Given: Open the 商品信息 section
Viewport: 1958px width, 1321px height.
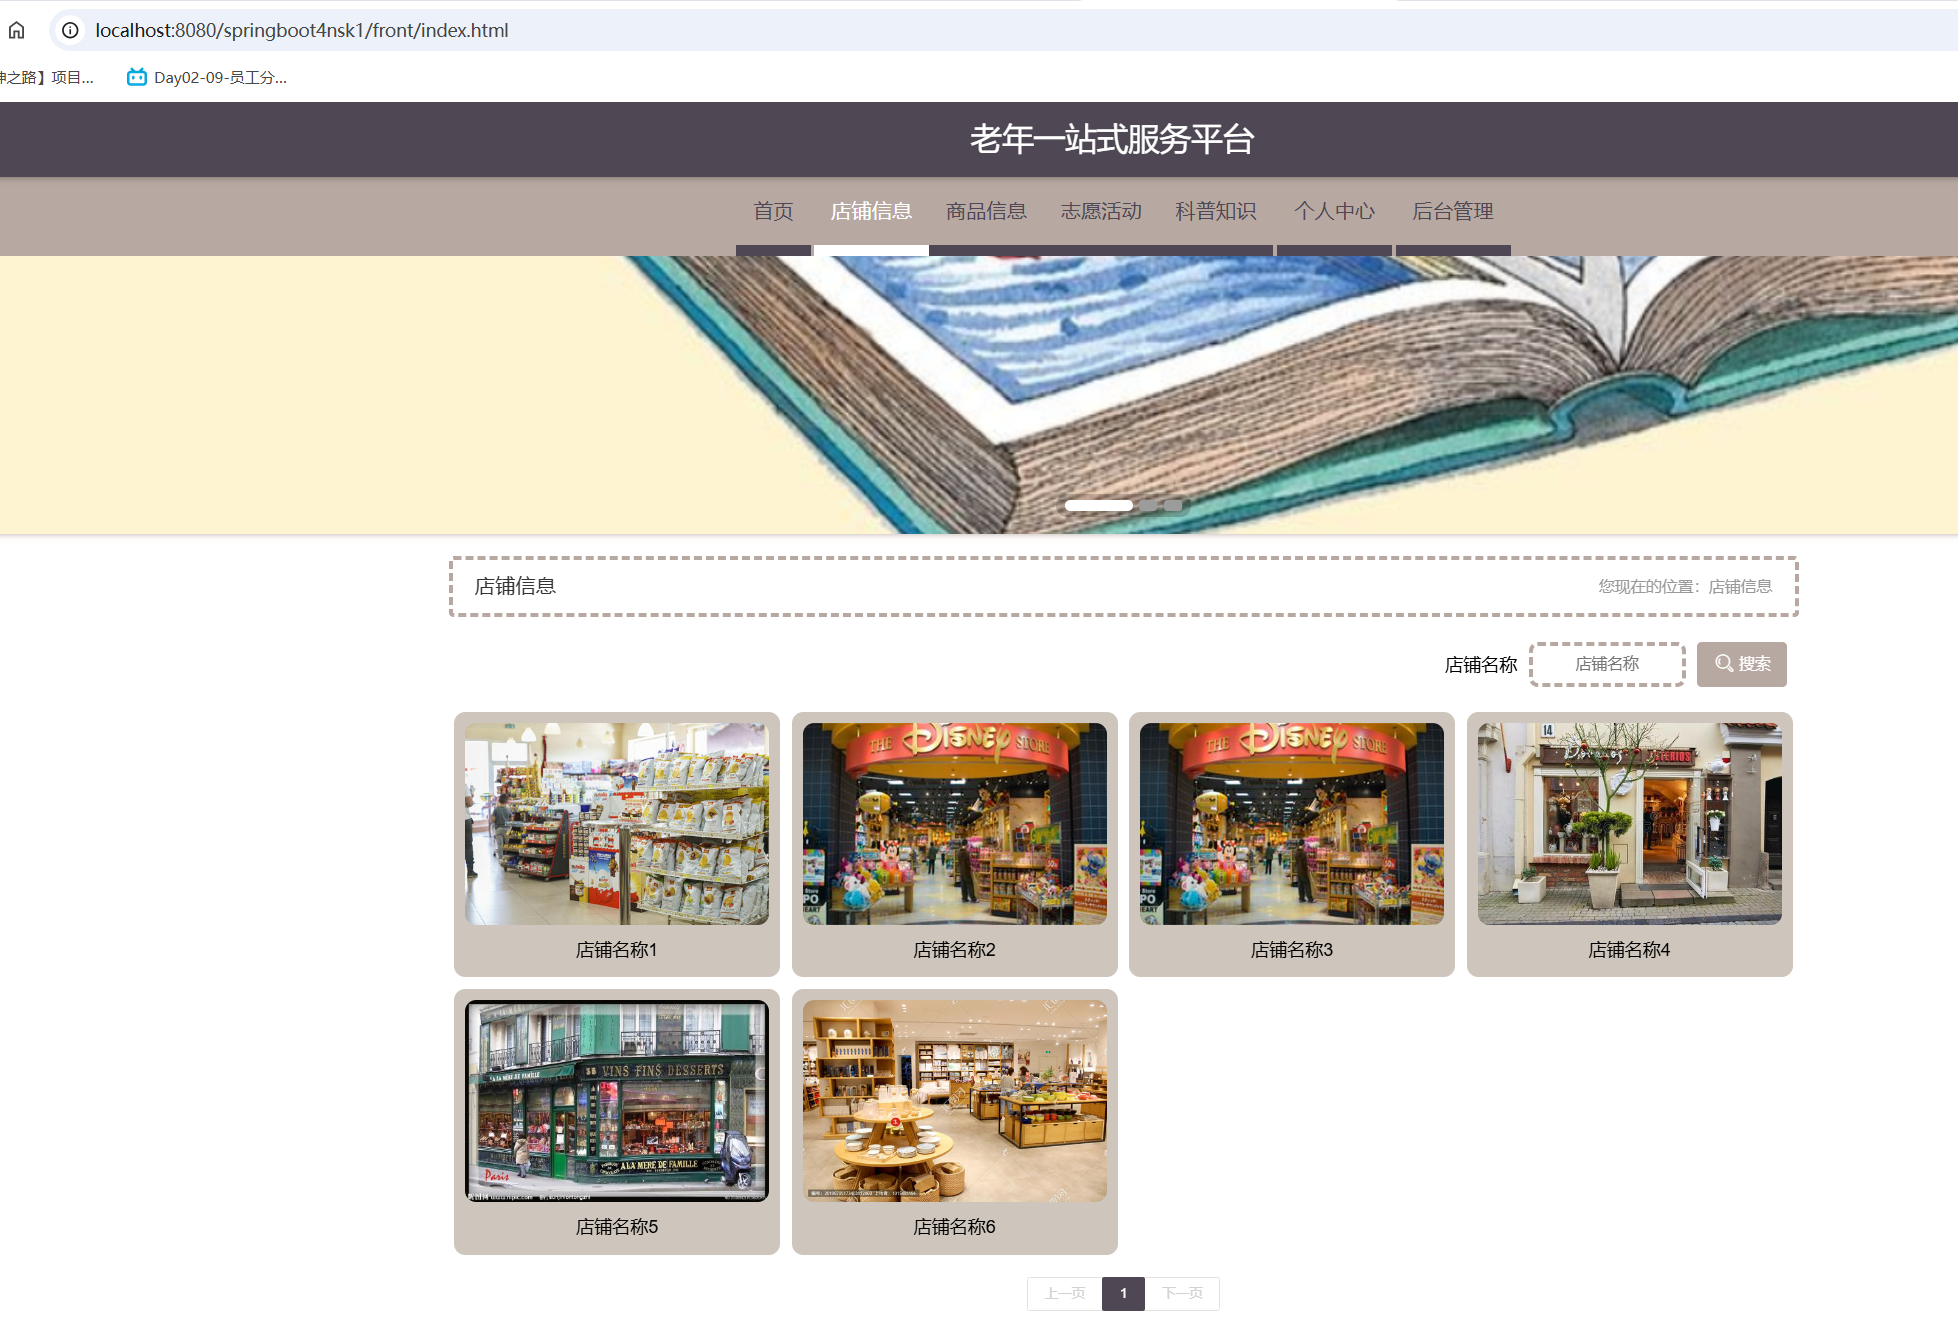Looking at the screenshot, I should coord(985,211).
